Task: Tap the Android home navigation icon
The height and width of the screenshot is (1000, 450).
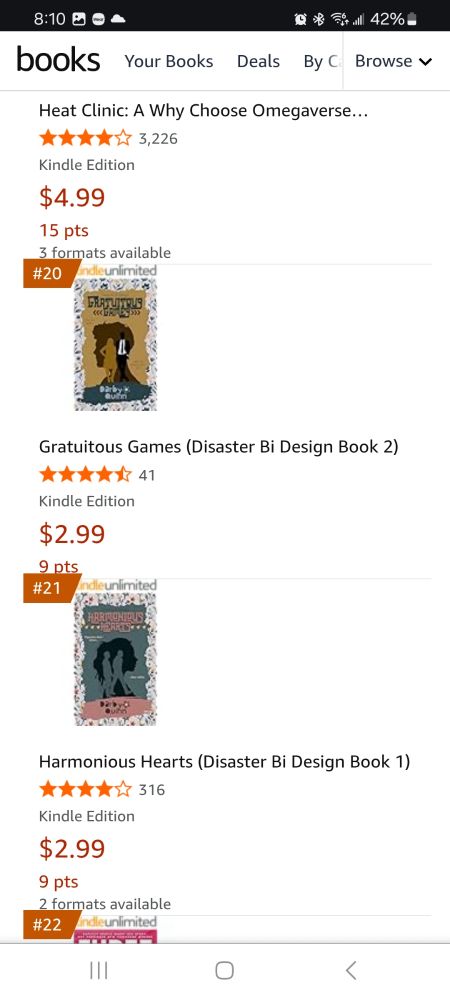Action: point(224,970)
